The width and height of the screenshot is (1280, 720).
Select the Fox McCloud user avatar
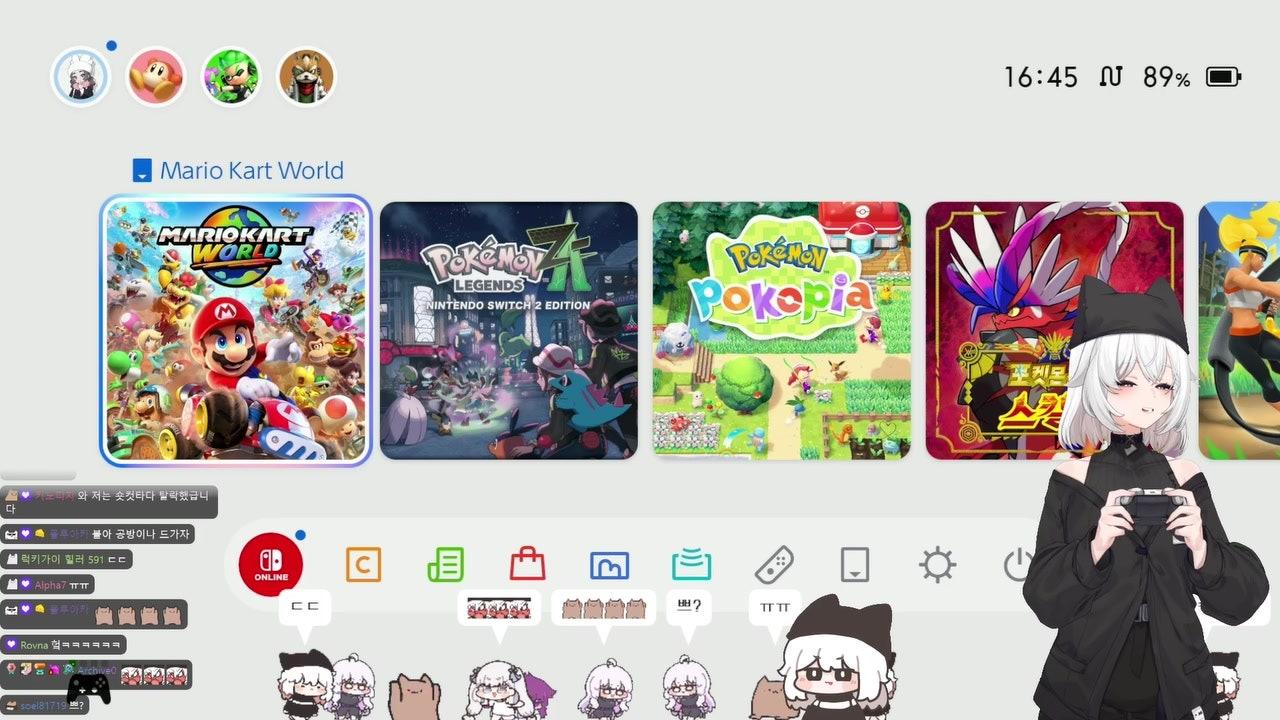pyautogui.click(x=306, y=77)
